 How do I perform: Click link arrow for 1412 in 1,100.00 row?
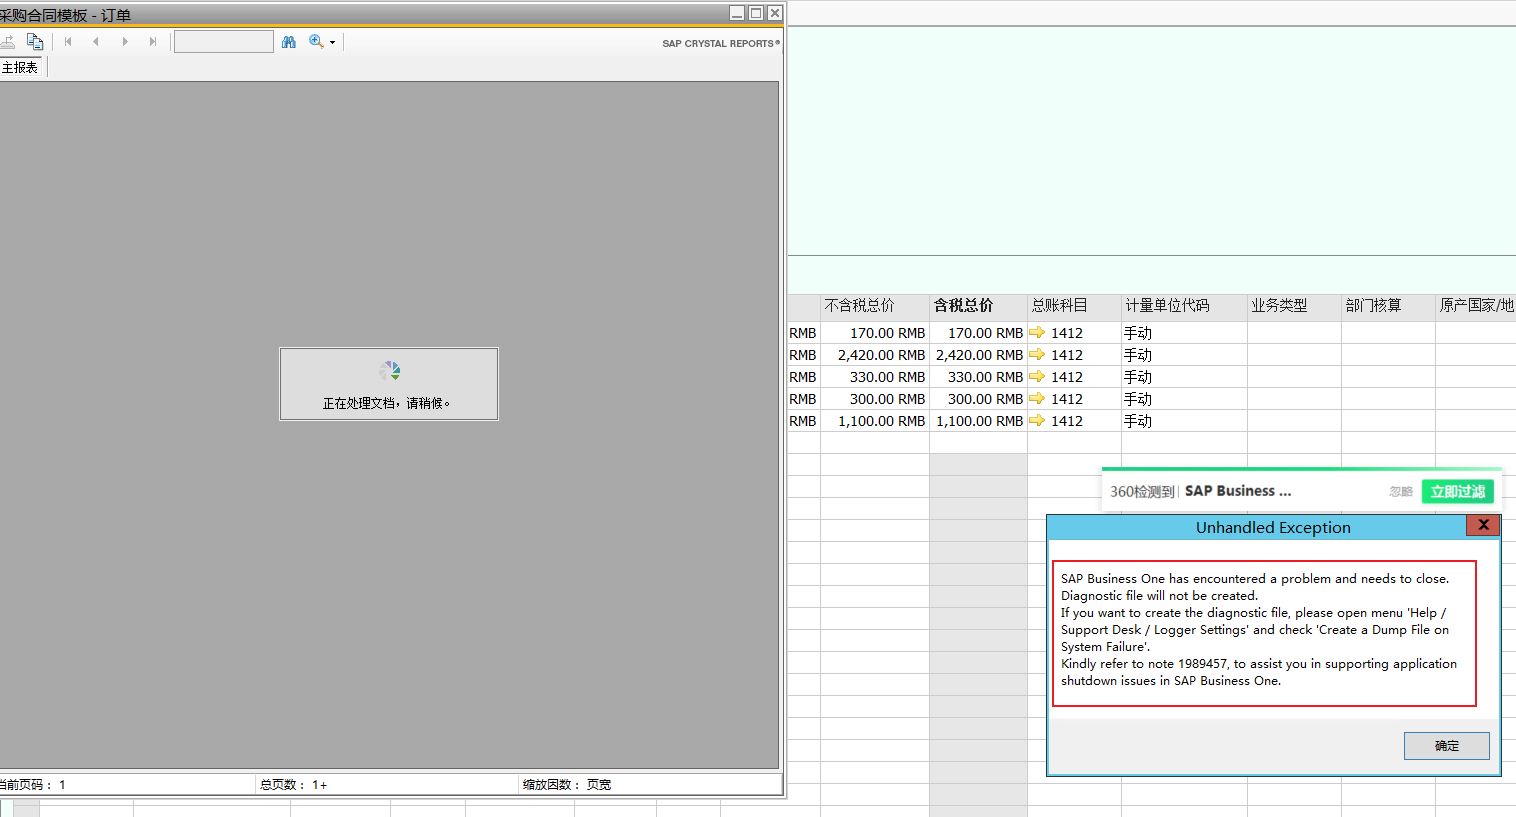coord(1037,421)
